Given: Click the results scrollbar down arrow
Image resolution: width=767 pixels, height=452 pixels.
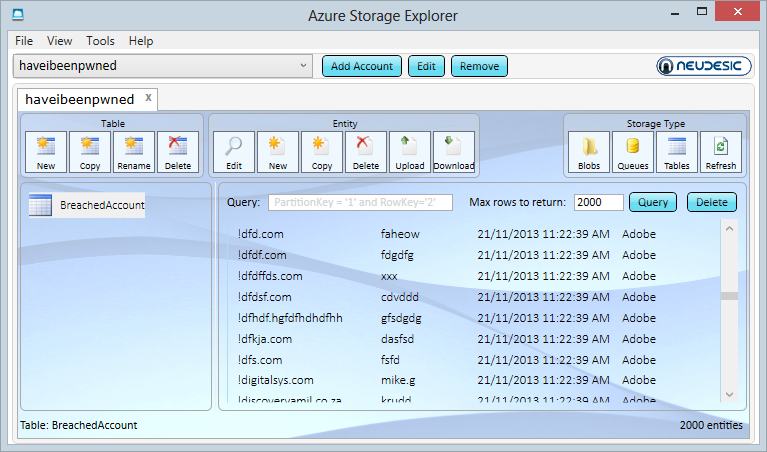Looking at the screenshot, I should click(729, 394).
